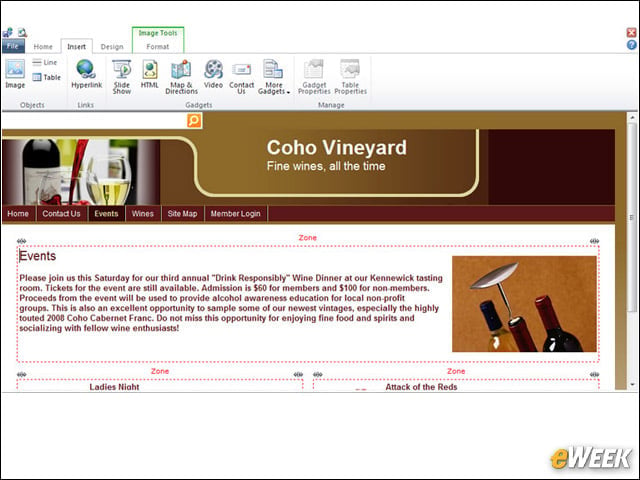The width and height of the screenshot is (640, 480).
Task: Open Gadget Properties
Action: [314, 77]
